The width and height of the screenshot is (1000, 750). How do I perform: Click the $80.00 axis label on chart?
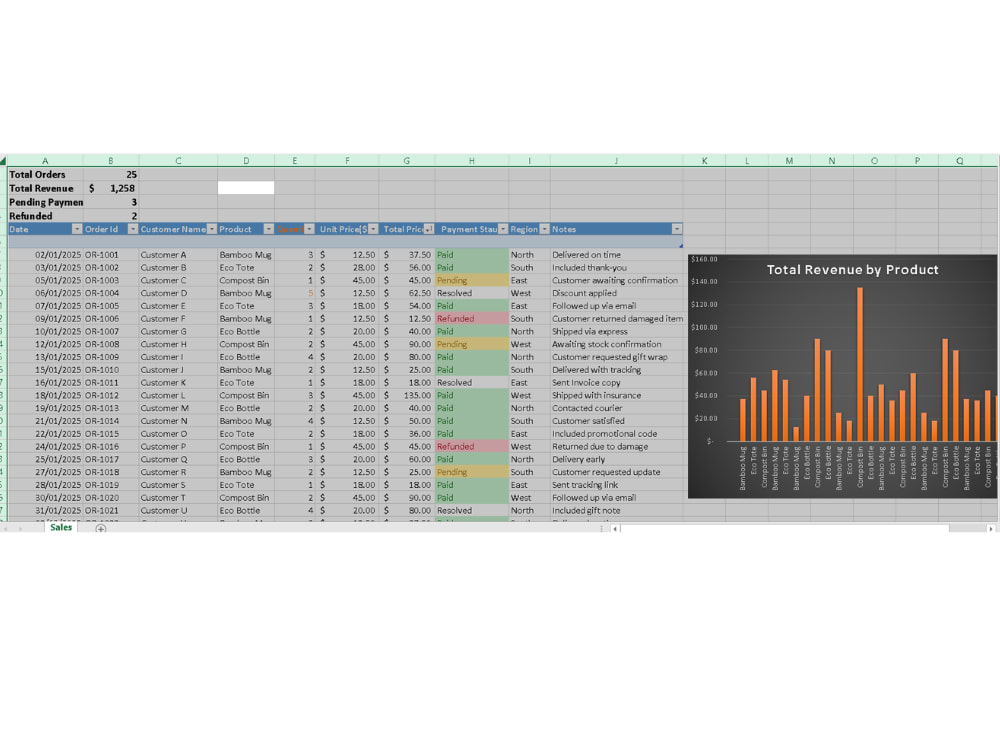[x=705, y=350]
